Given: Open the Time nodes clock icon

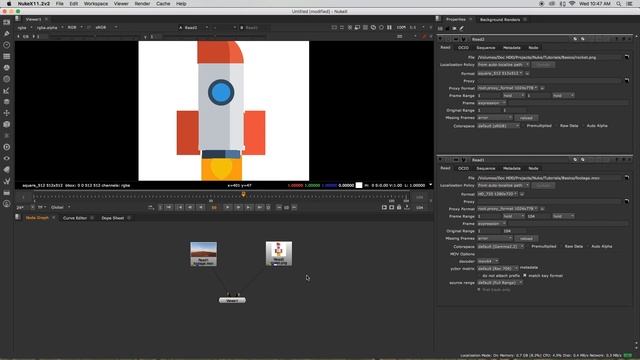Looking at the screenshot, I should (x=7, y=45).
